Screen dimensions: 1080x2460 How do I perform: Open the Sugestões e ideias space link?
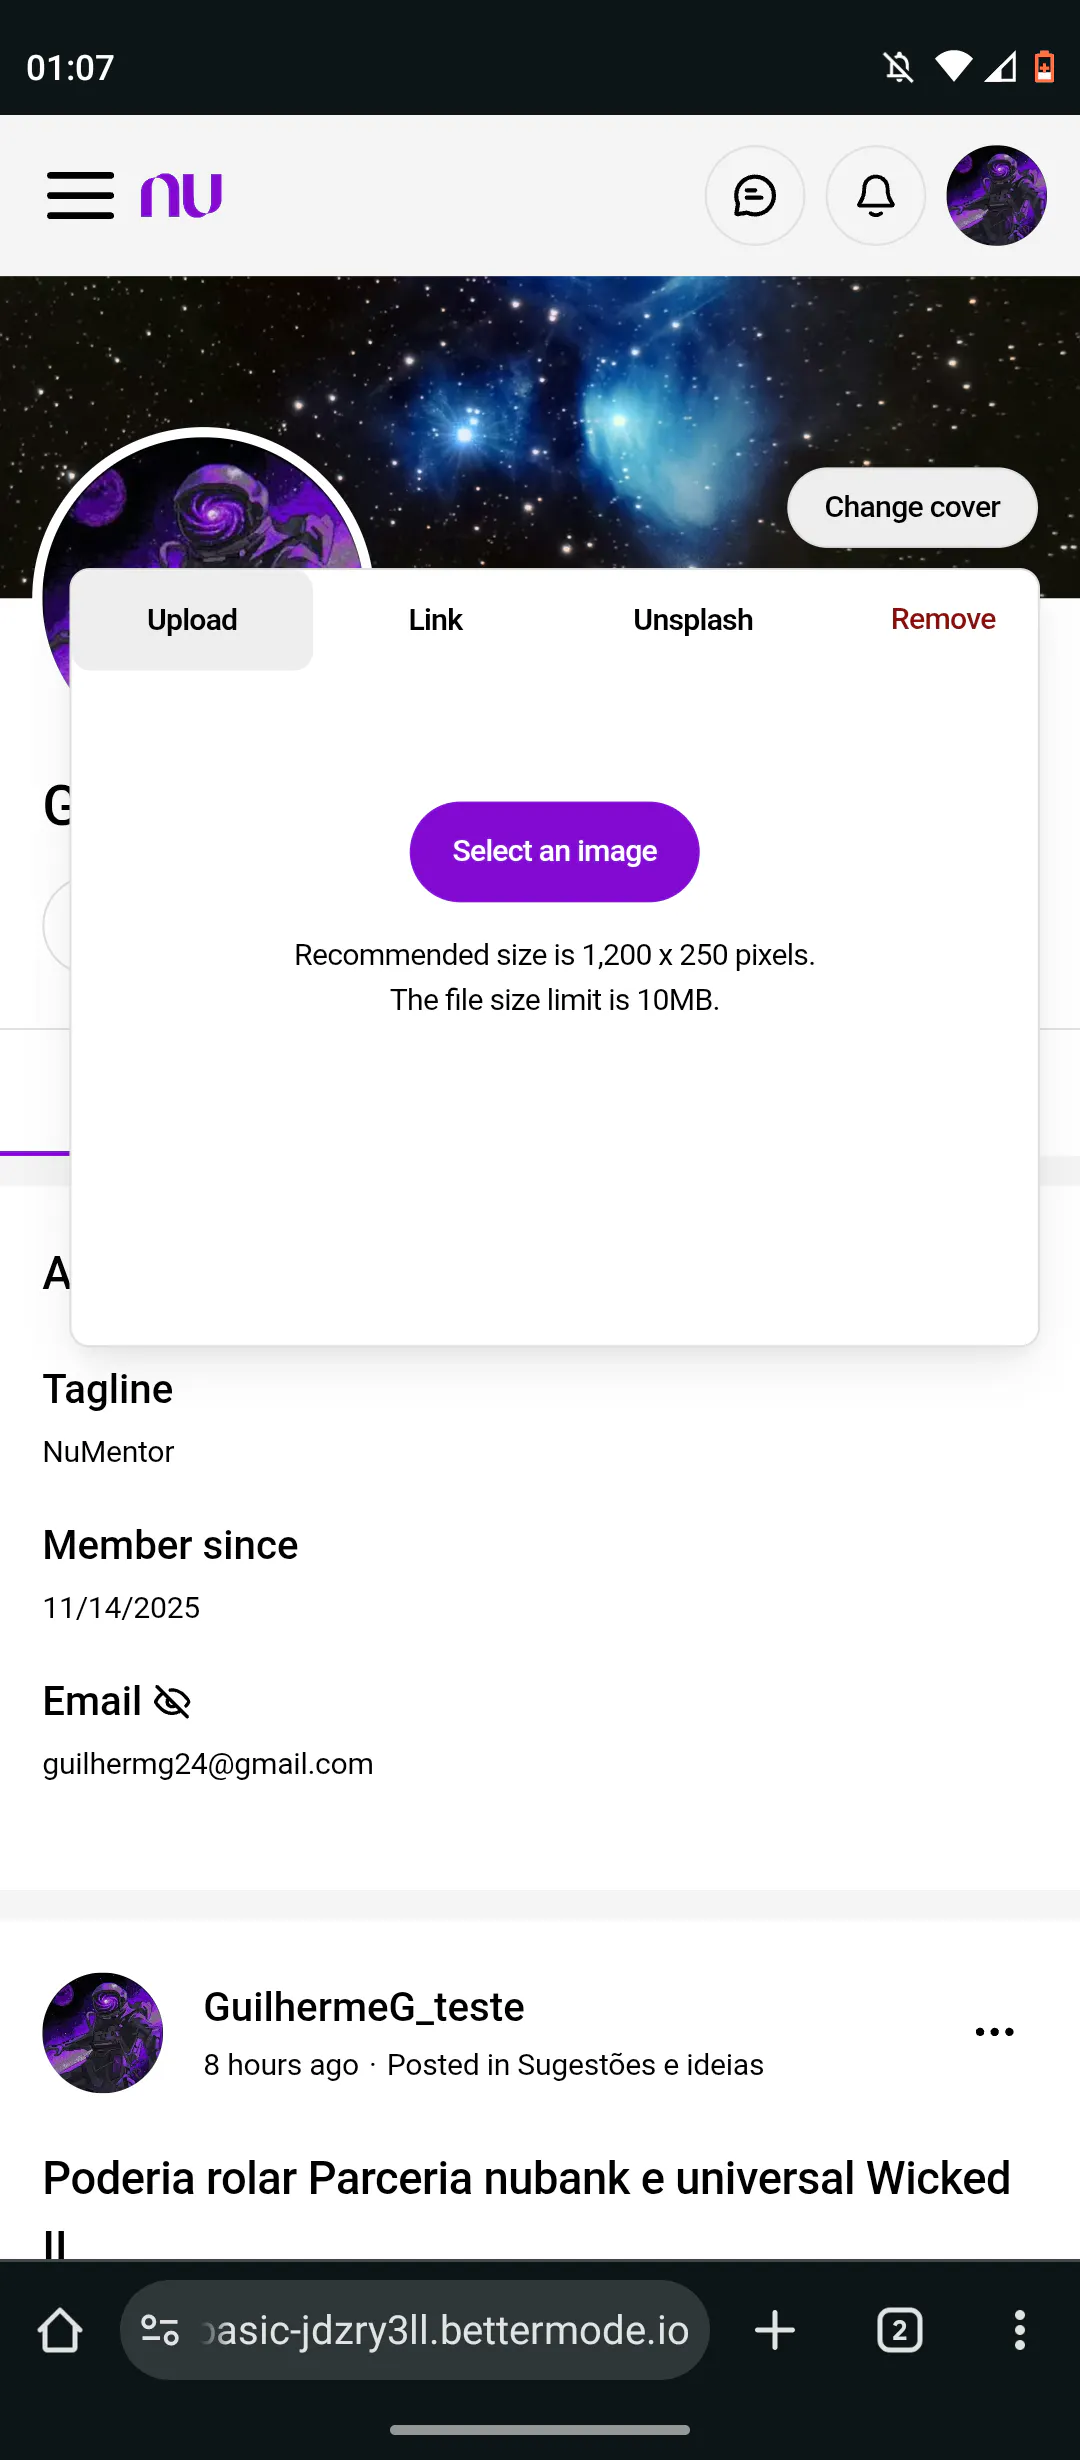(640, 2065)
